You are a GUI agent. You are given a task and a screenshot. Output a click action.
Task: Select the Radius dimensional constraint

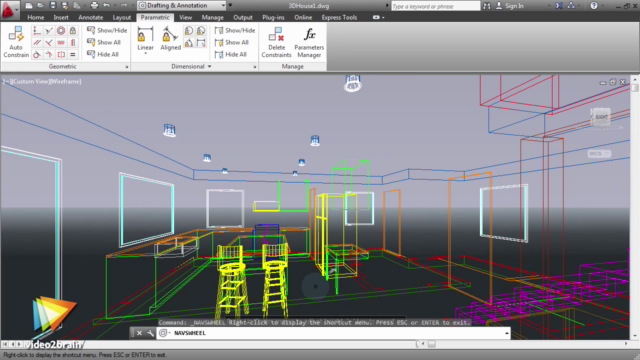click(x=189, y=31)
